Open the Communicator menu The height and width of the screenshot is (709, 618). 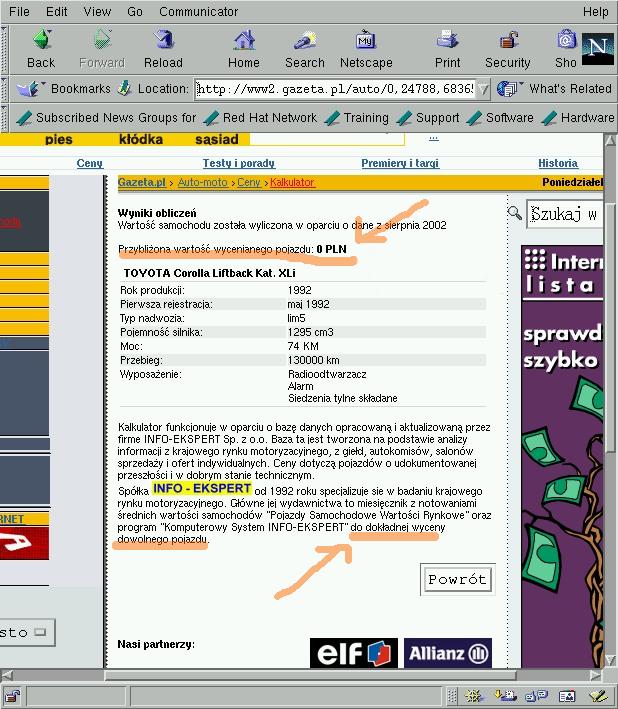pyautogui.click(x=198, y=11)
